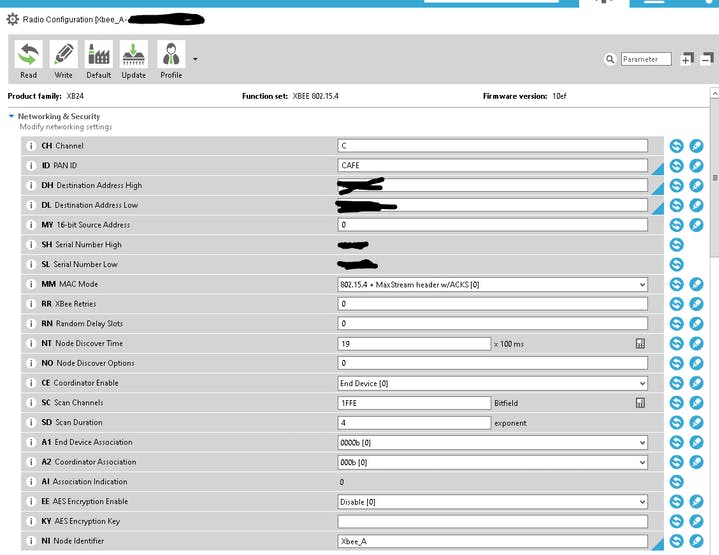Collapse all sections with minus icon
This screenshot has height=555, width=719.
click(x=706, y=59)
